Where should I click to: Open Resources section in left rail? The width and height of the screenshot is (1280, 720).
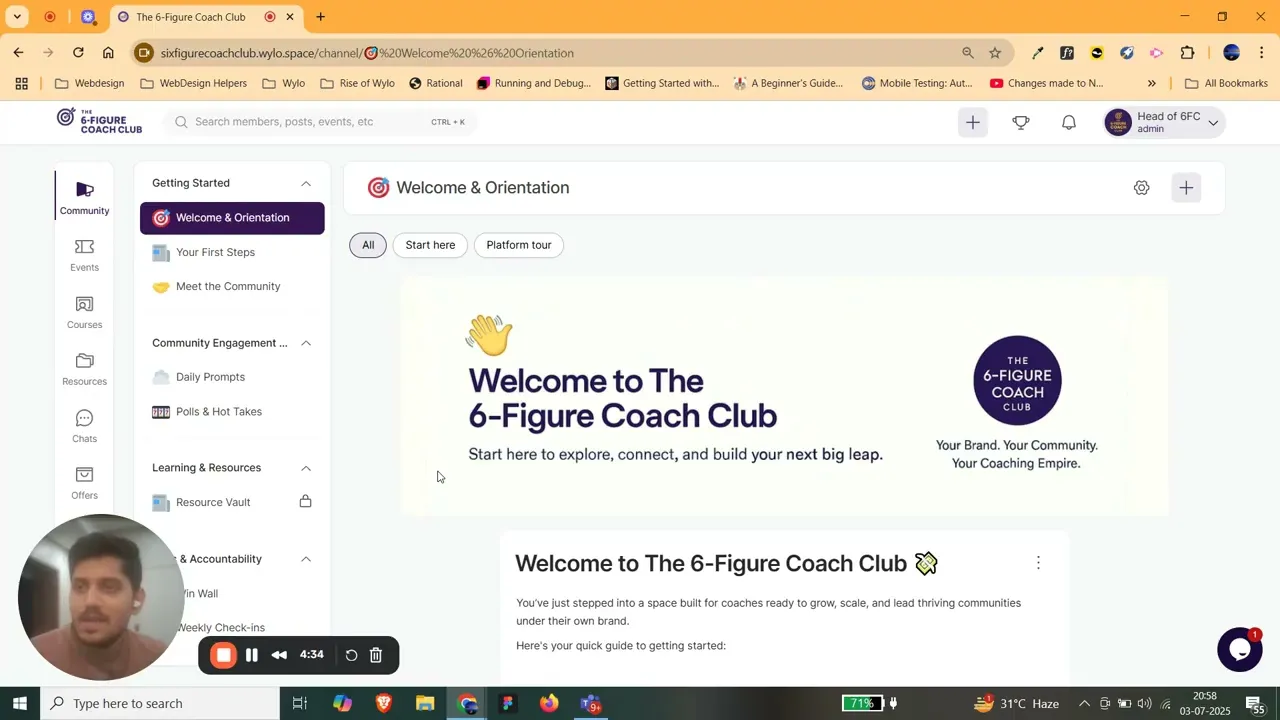(84, 369)
